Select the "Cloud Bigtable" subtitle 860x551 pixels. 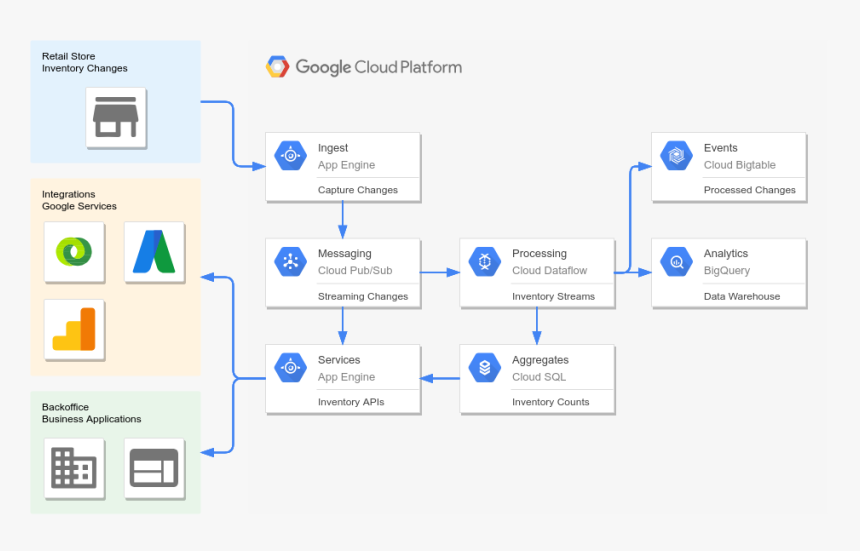[x=739, y=165]
